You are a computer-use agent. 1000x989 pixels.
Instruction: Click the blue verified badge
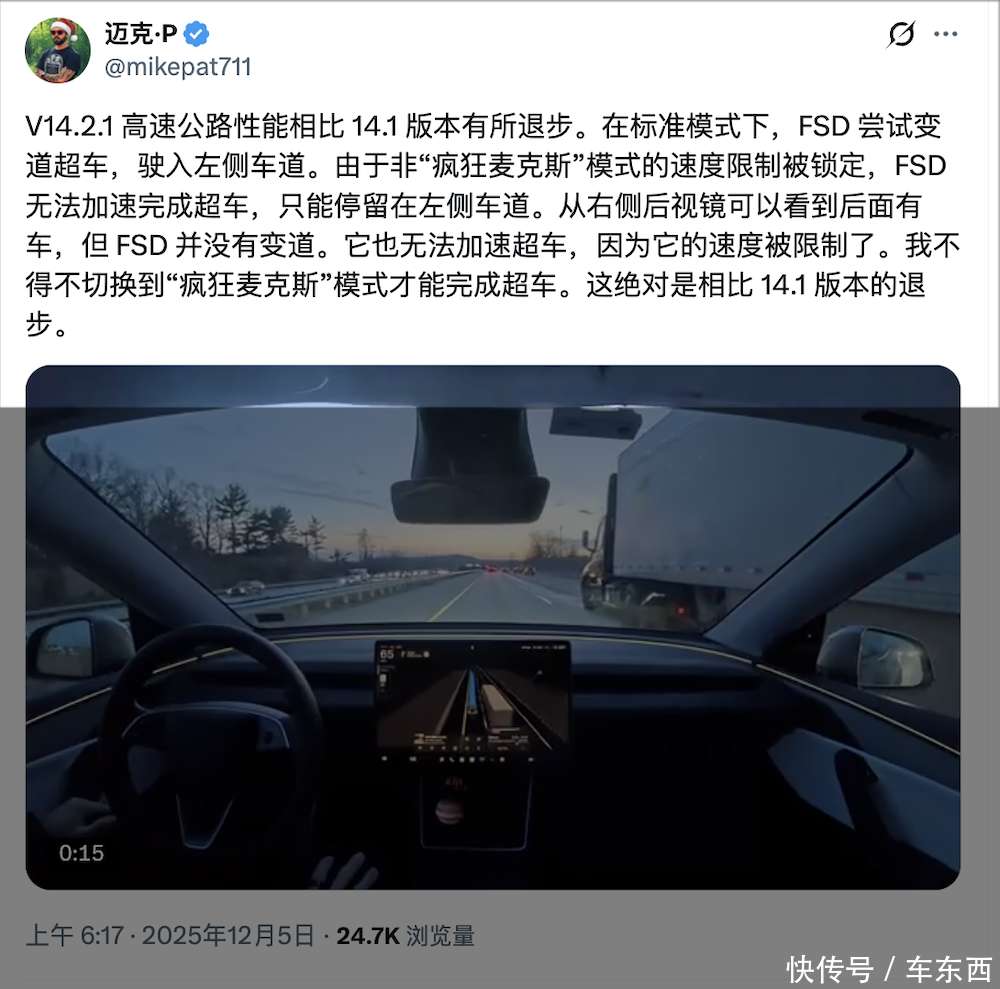196,34
